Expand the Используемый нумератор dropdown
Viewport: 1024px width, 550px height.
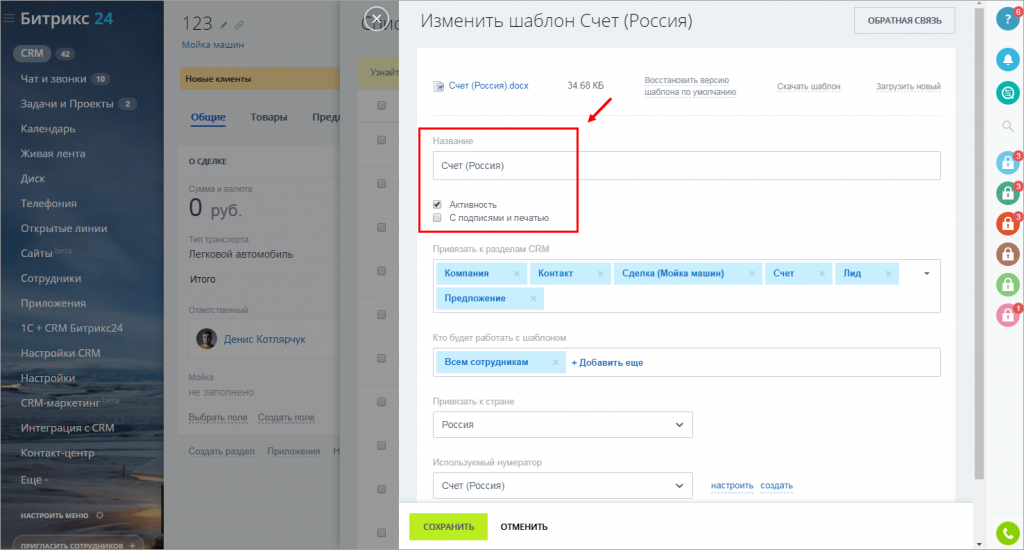point(562,486)
